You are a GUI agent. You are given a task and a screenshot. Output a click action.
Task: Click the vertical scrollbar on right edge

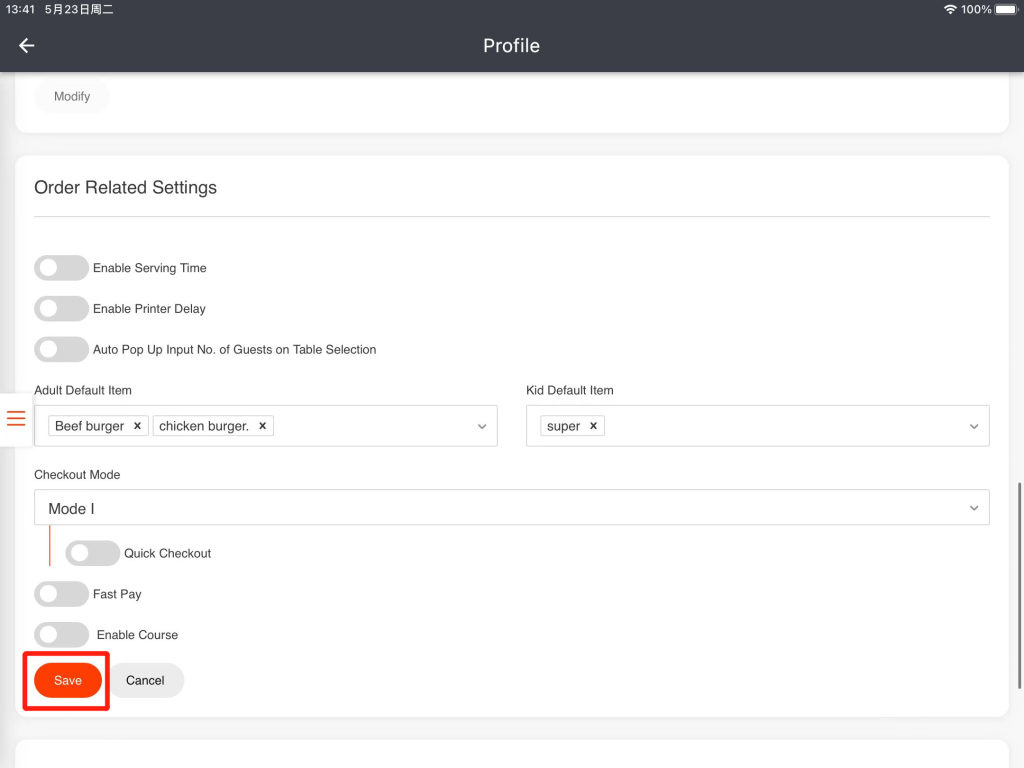pyautogui.click(x=1019, y=585)
